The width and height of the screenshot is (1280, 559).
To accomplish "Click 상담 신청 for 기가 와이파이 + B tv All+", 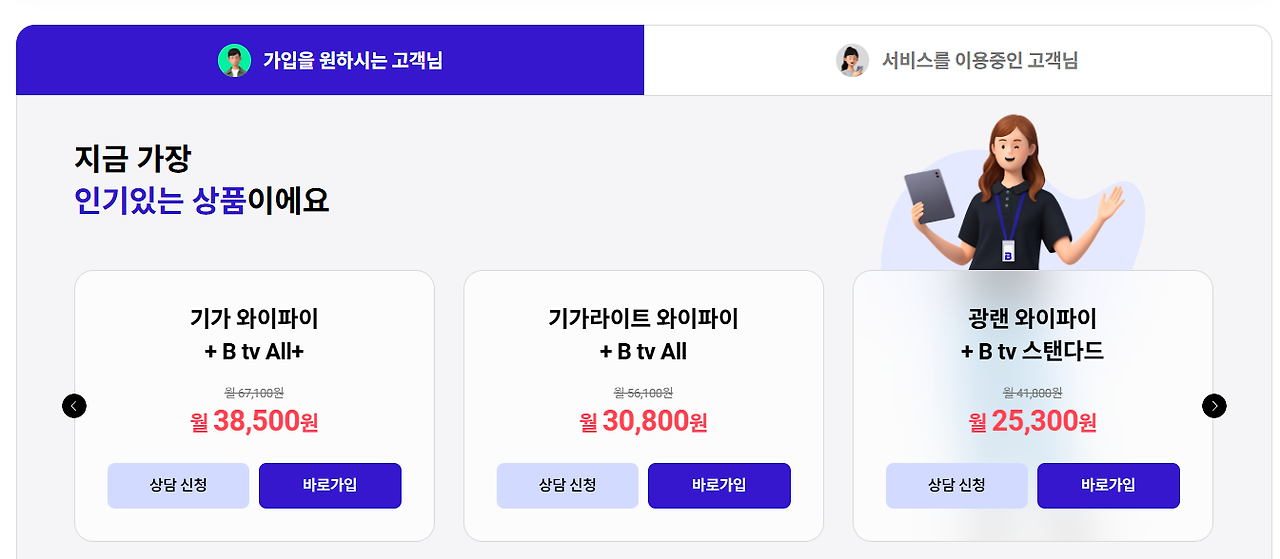I will tap(178, 486).
